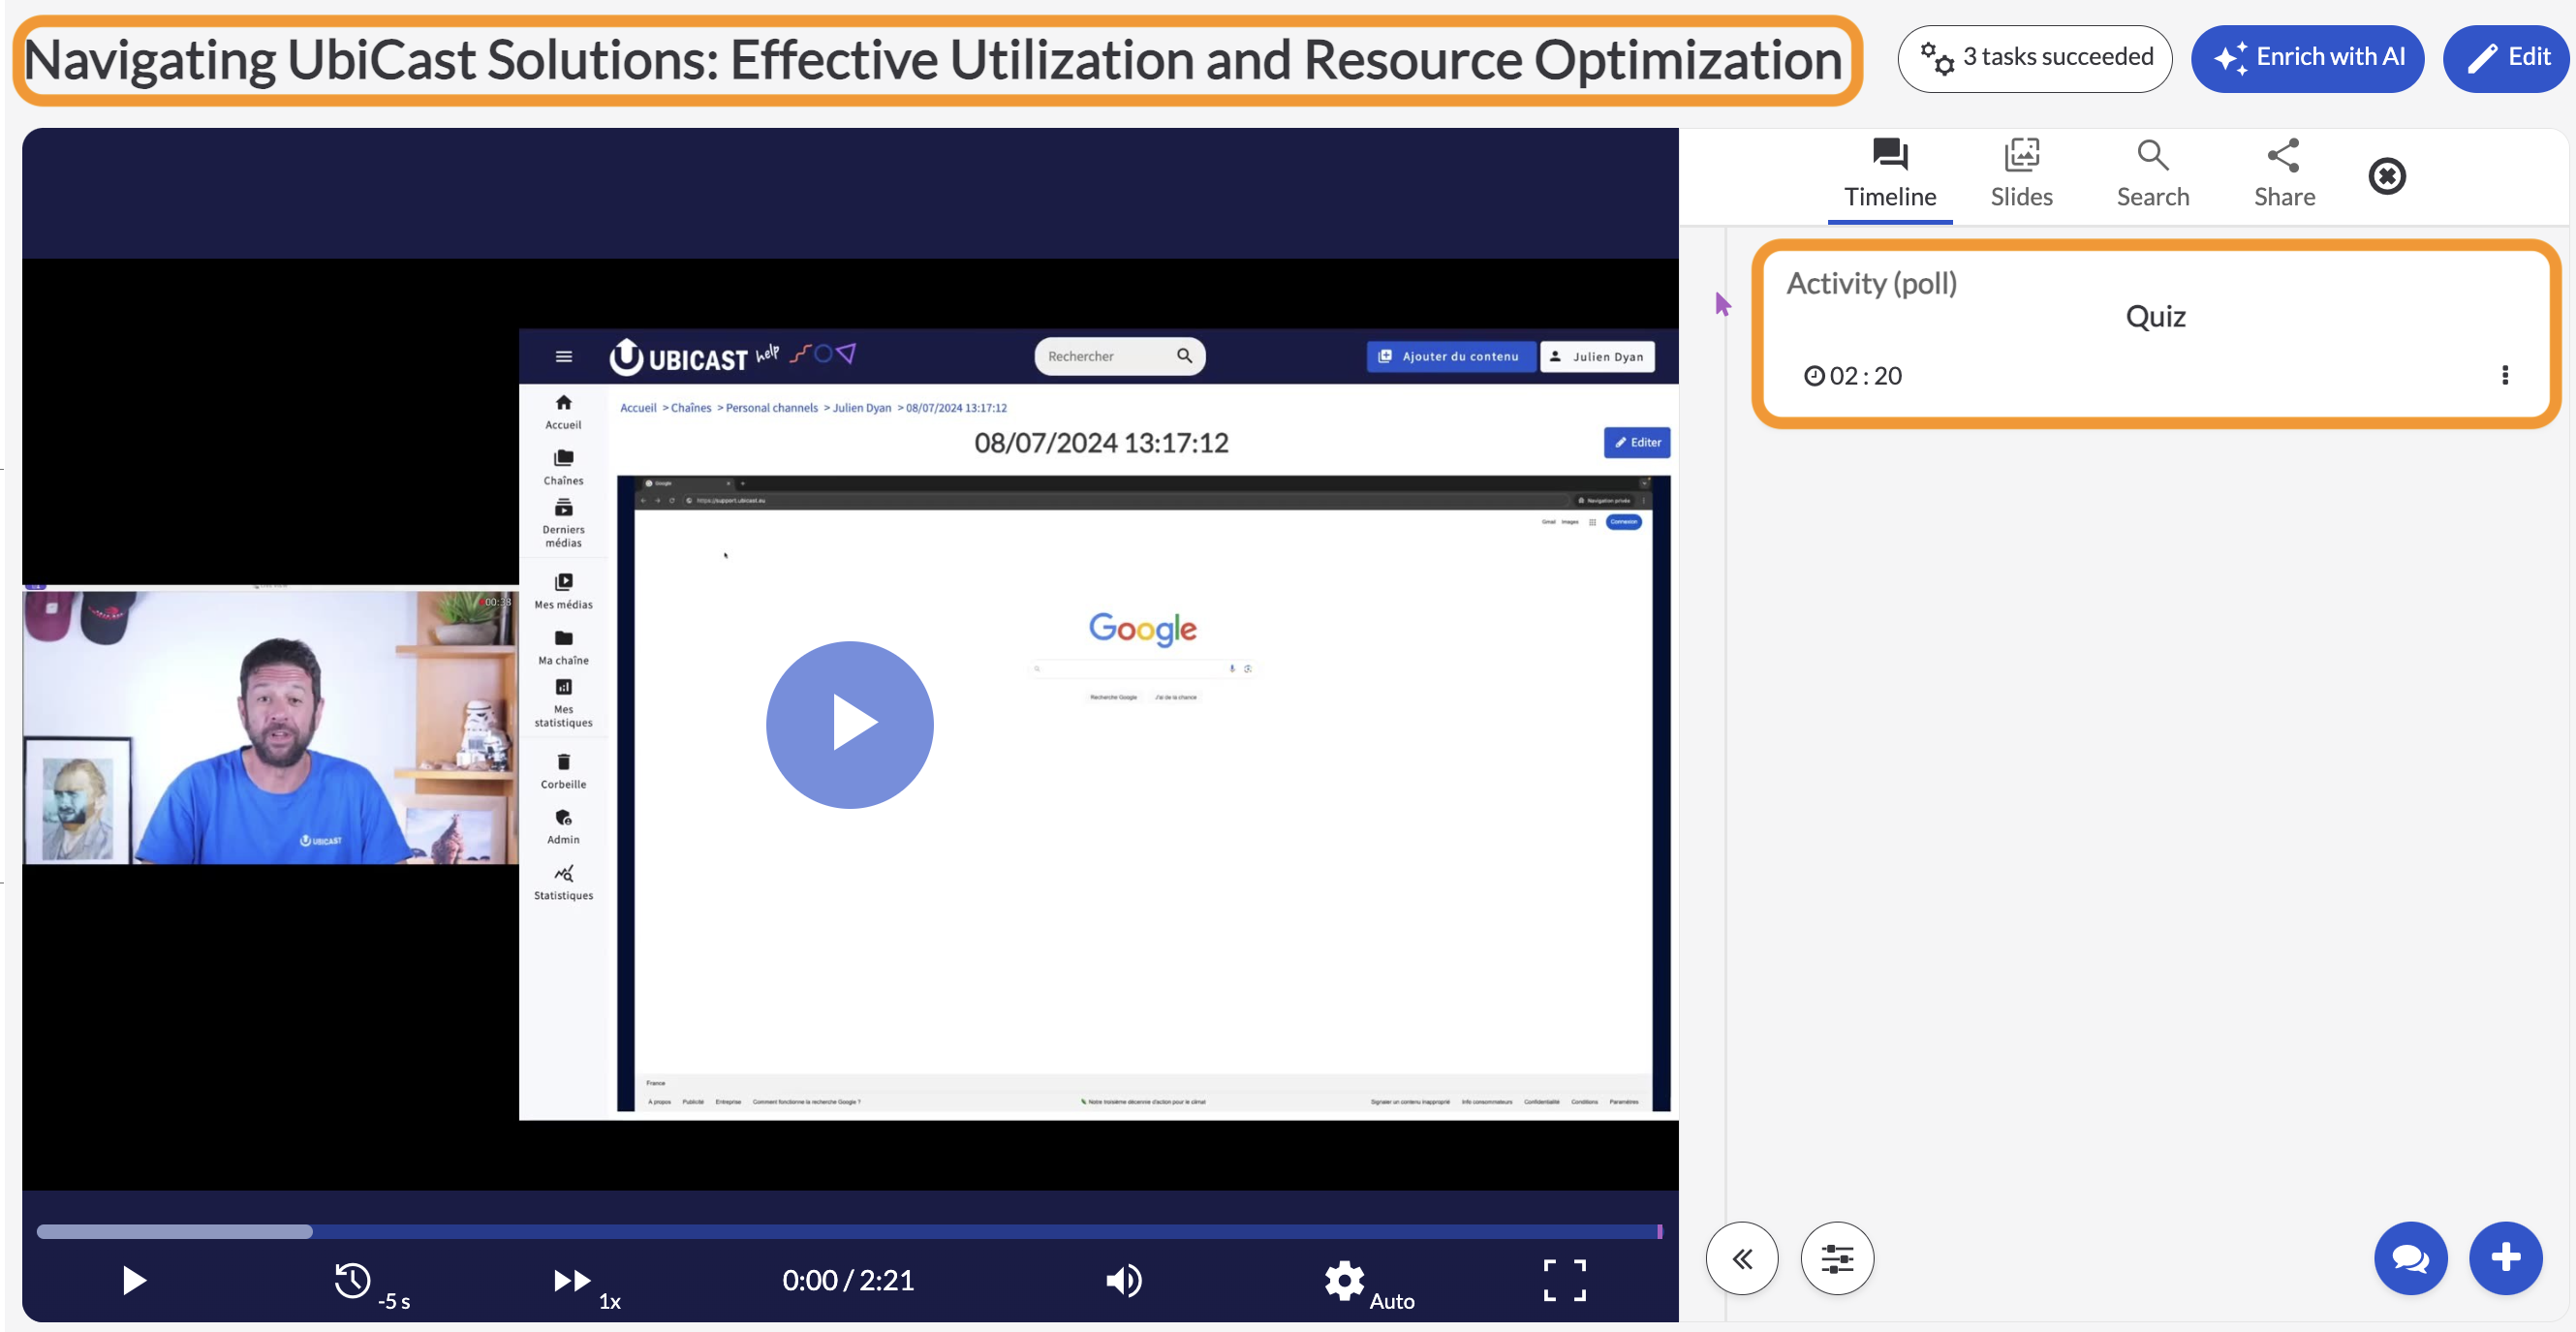Change playback speed at the 1x icon
This screenshot has height=1332, width=2576.
tap(587, 1285)
